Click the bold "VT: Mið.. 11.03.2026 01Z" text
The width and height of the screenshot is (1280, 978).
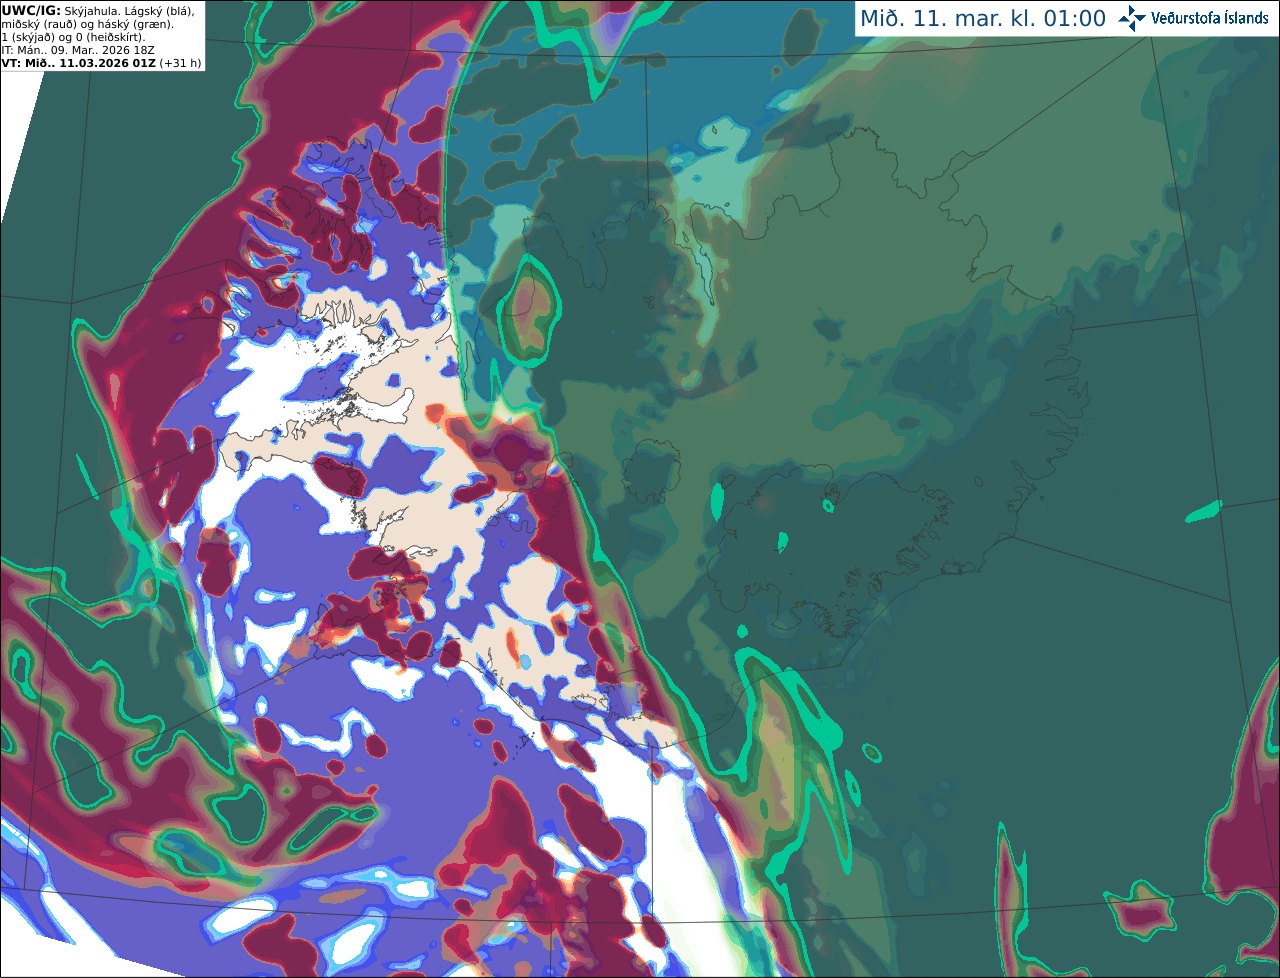pyautogui.click(x=78, y=63)
